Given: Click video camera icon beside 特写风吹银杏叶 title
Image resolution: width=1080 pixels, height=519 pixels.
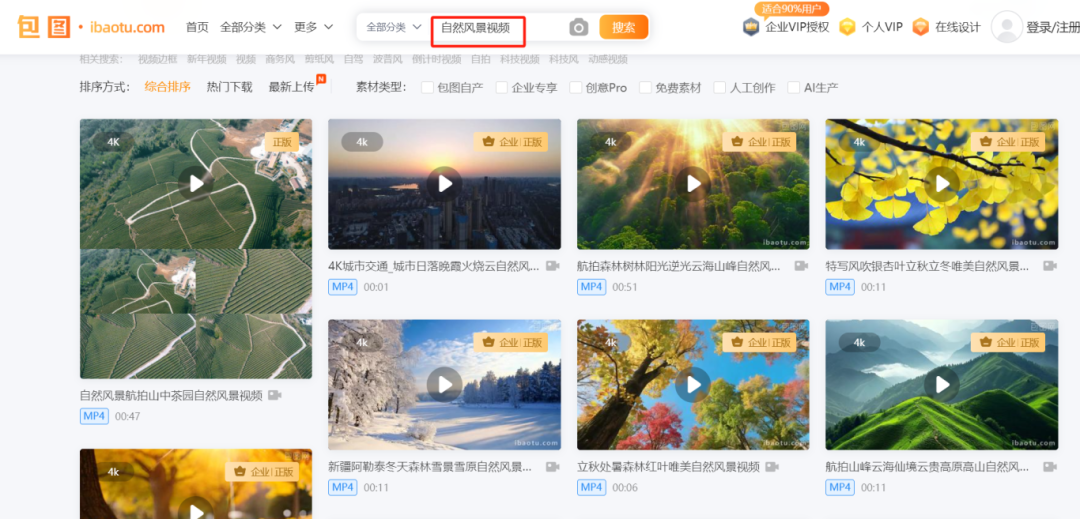Looking at the screenshot, I should point(1050,266).
